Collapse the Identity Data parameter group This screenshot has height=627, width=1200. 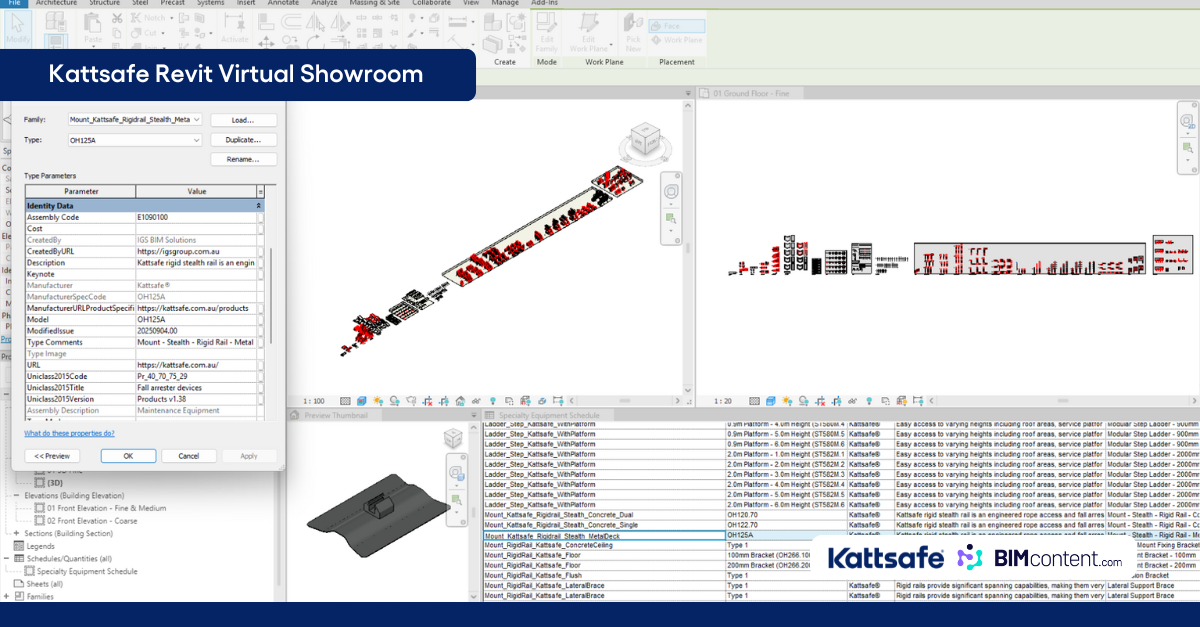(x=259, y=205)
